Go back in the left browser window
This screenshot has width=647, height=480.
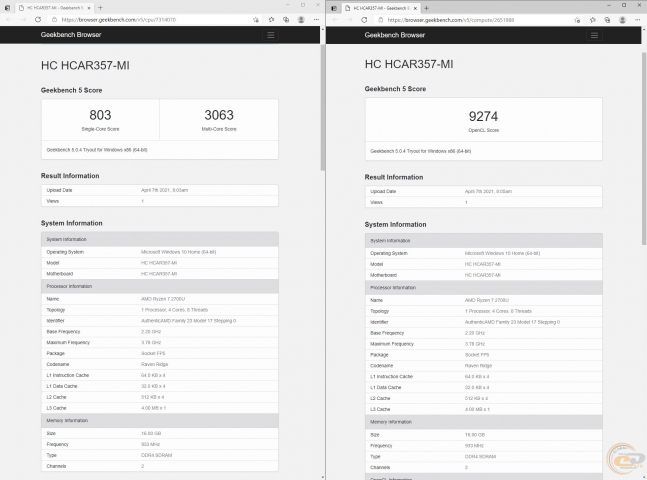9,19
